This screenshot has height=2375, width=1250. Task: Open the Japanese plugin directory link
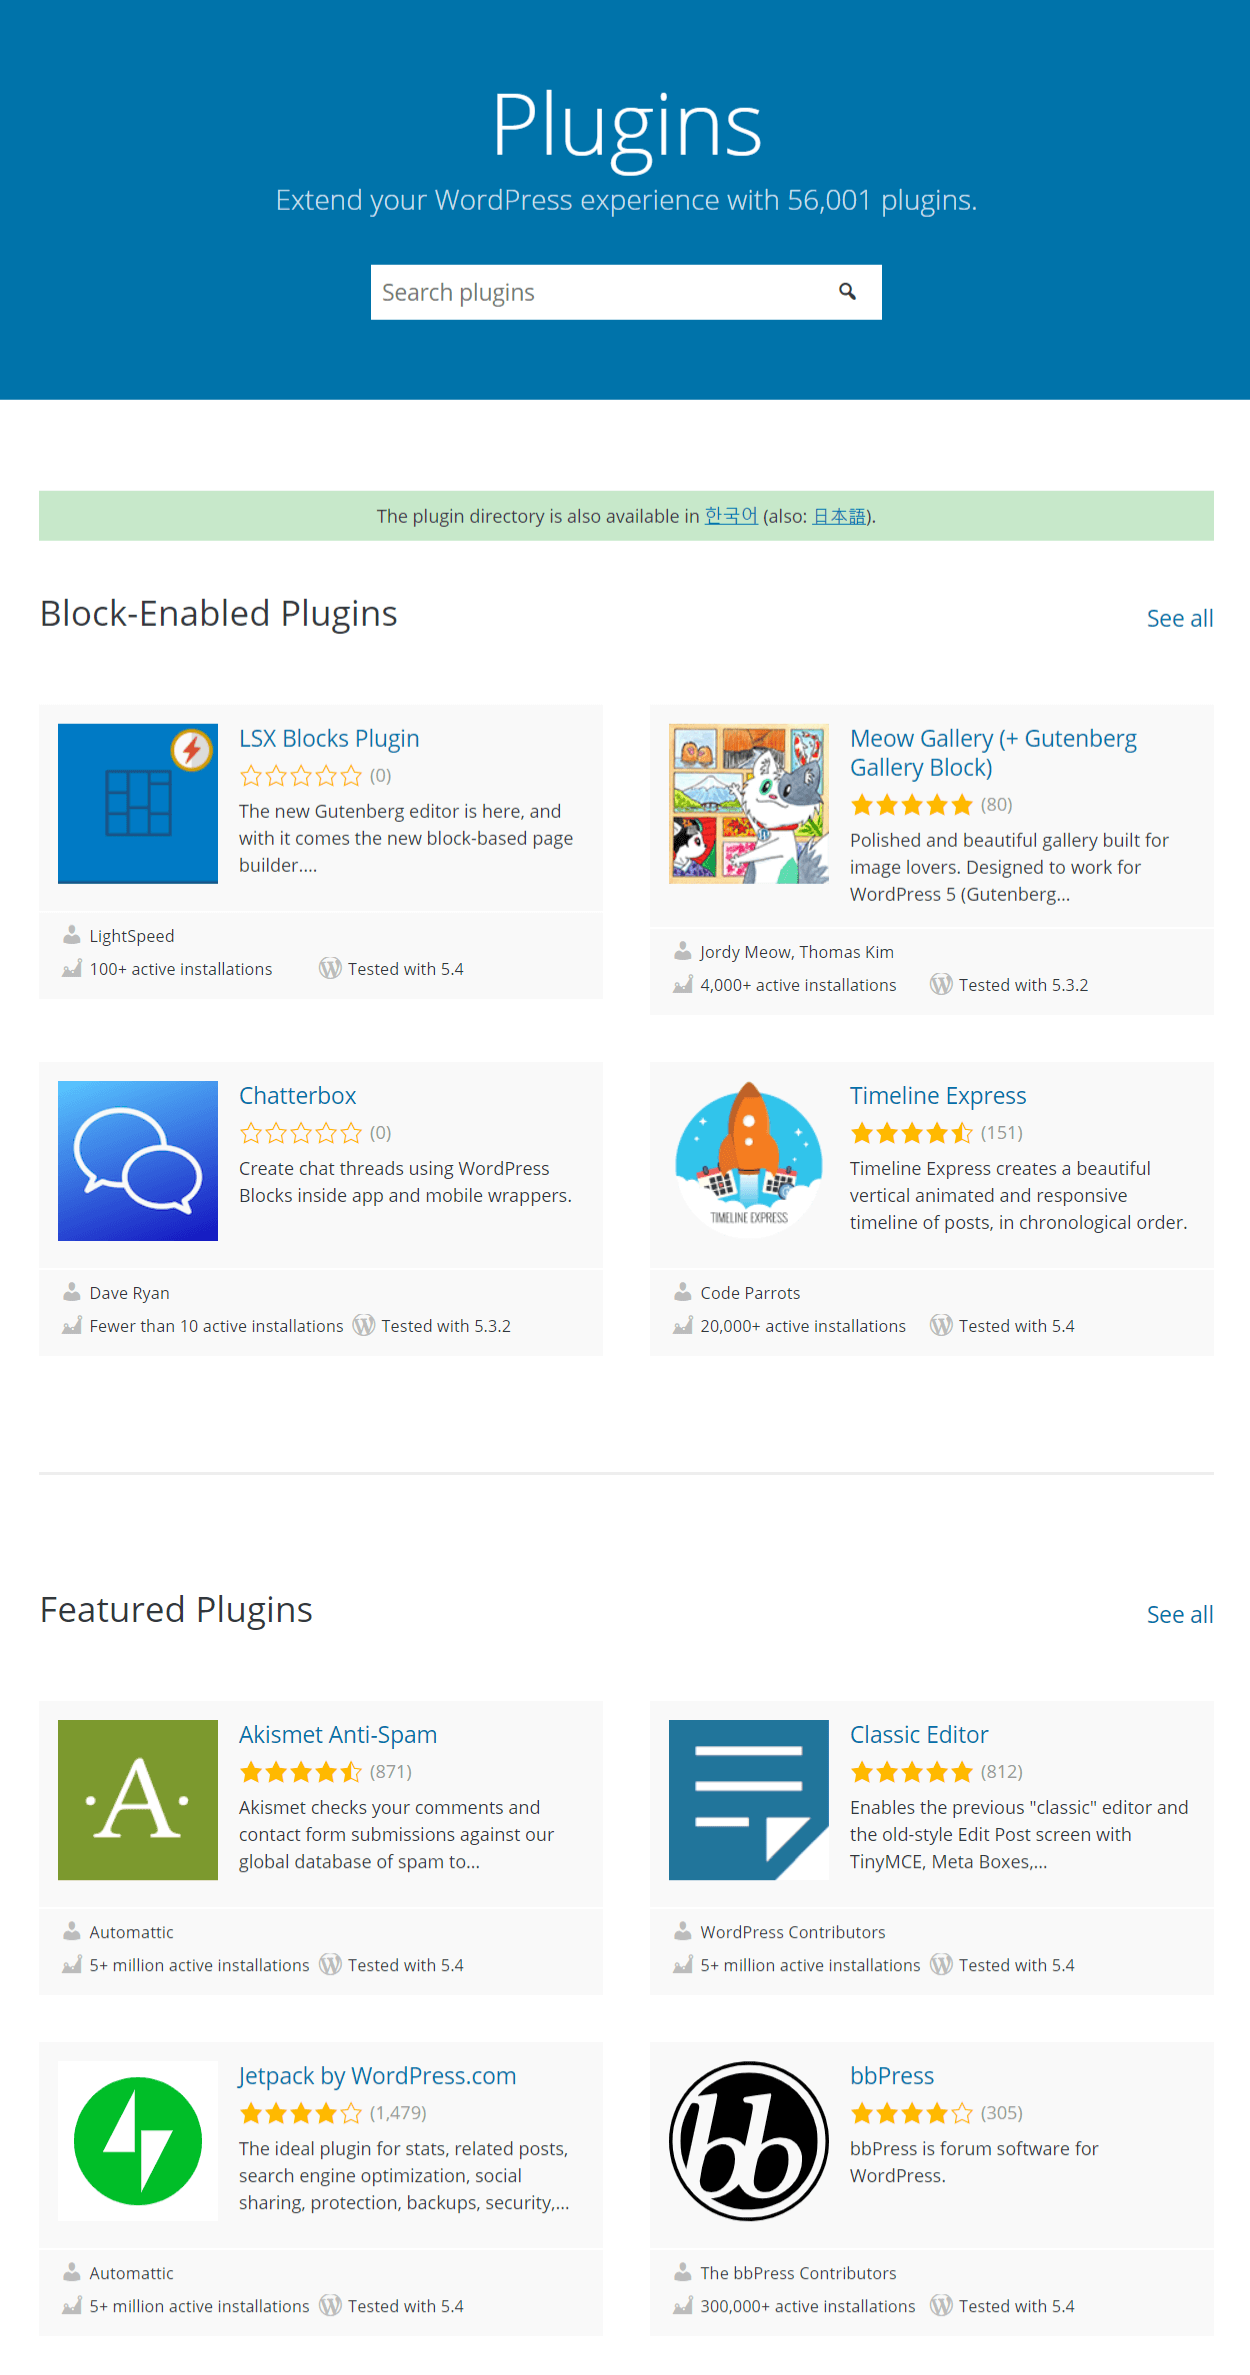pyautogui.click(x=839, y=516)
